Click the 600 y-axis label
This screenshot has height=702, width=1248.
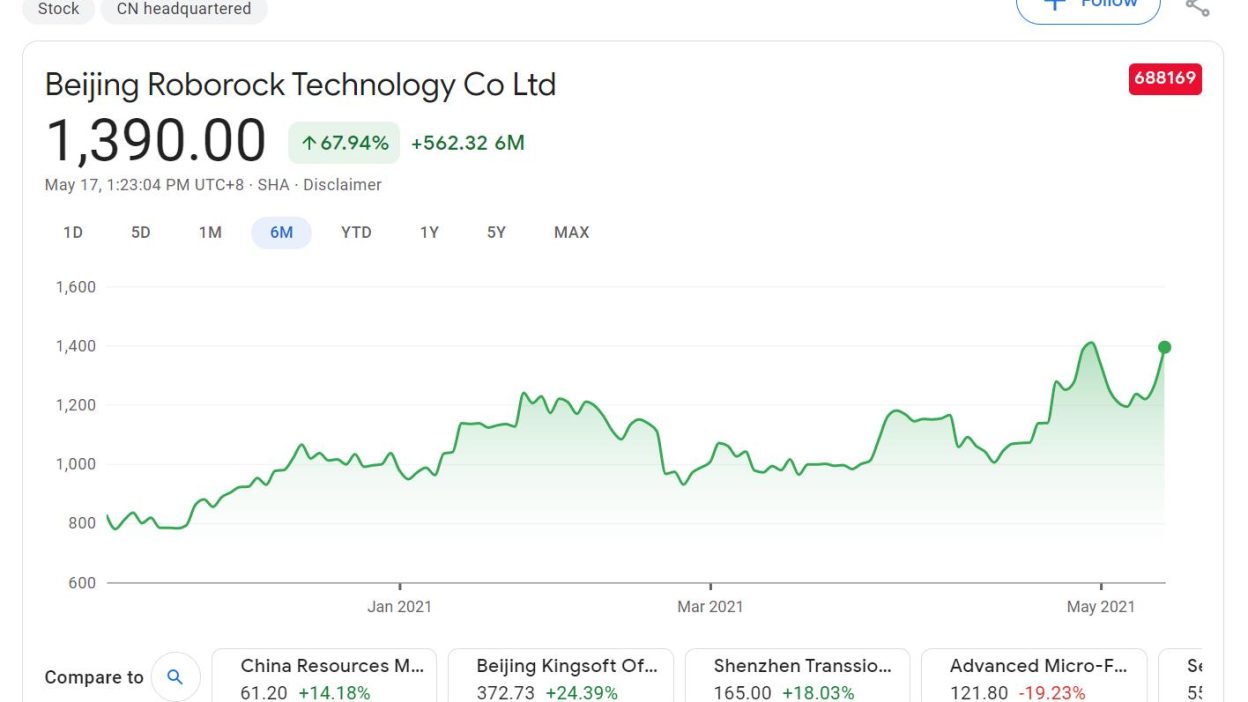pos(82,583)
